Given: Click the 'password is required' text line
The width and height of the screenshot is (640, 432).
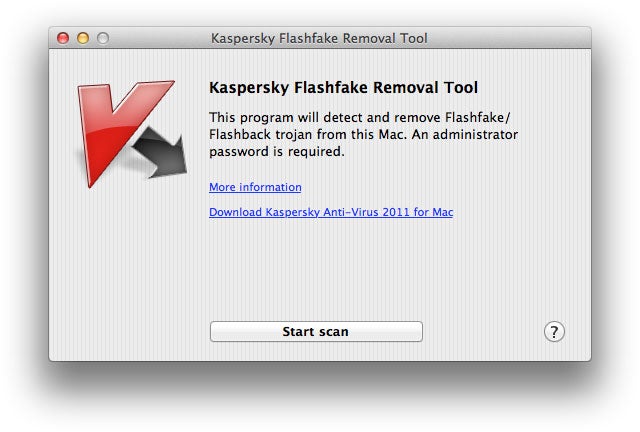Looking at the screenshot, I should [x=276, y=152].
